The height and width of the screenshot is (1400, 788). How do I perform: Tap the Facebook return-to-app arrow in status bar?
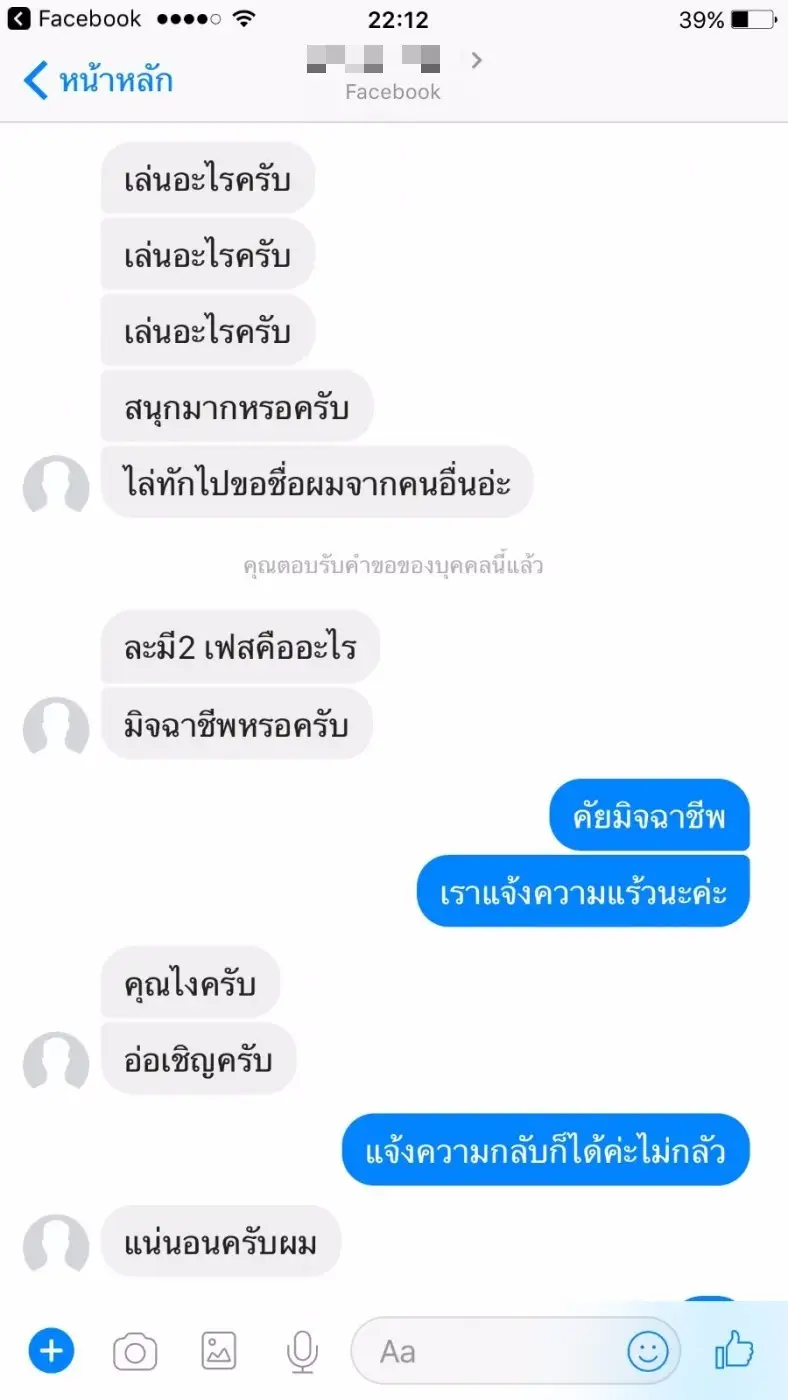(x=19, y=19)
